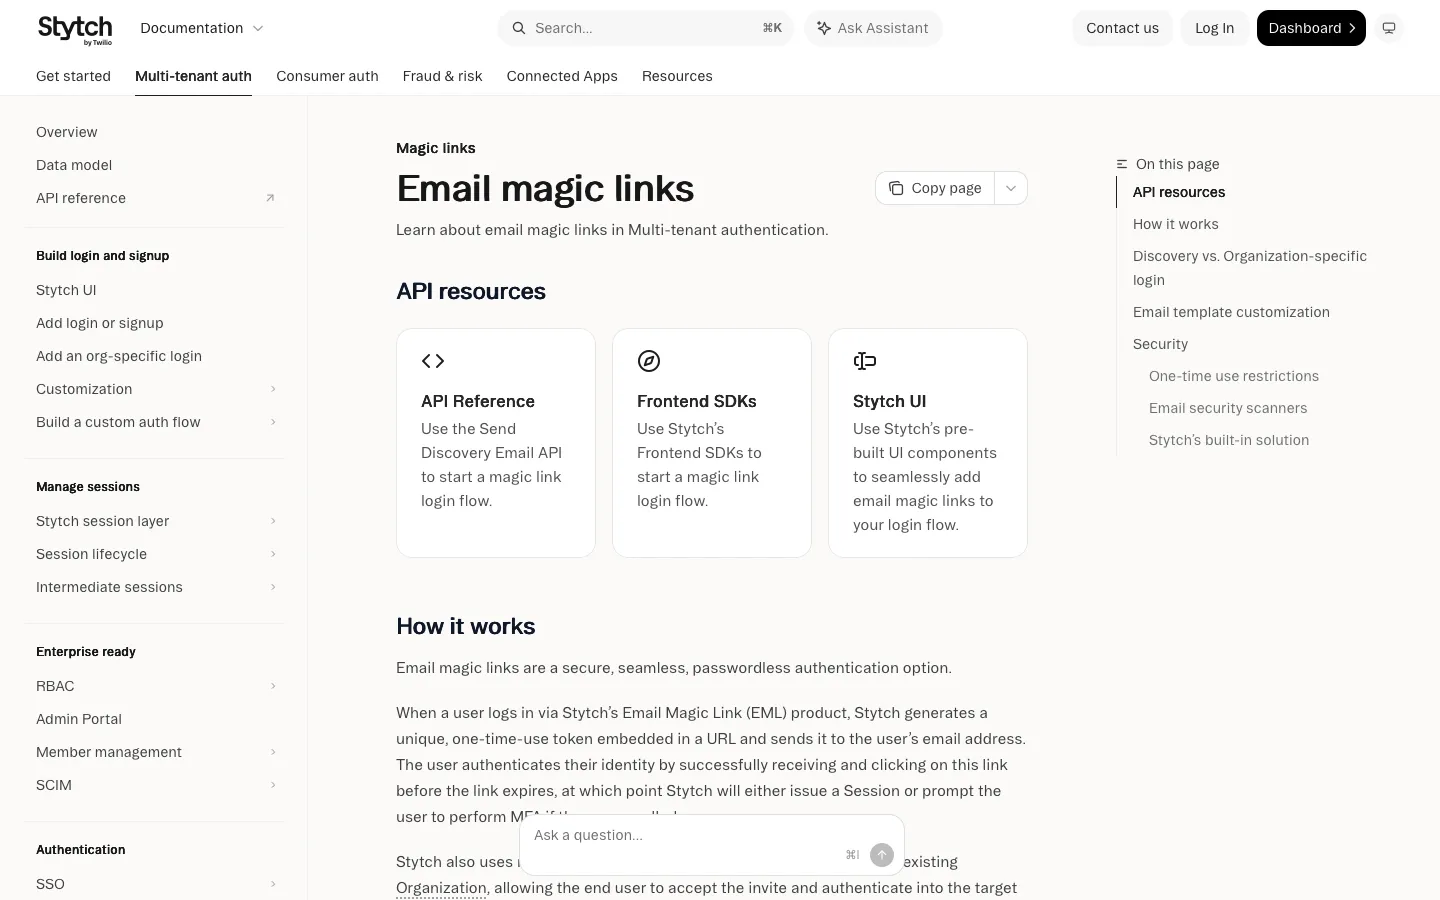Screen dimensions: 1440x900
Task: Click the Ask Assistant sparkle icon
Action: 823,28
